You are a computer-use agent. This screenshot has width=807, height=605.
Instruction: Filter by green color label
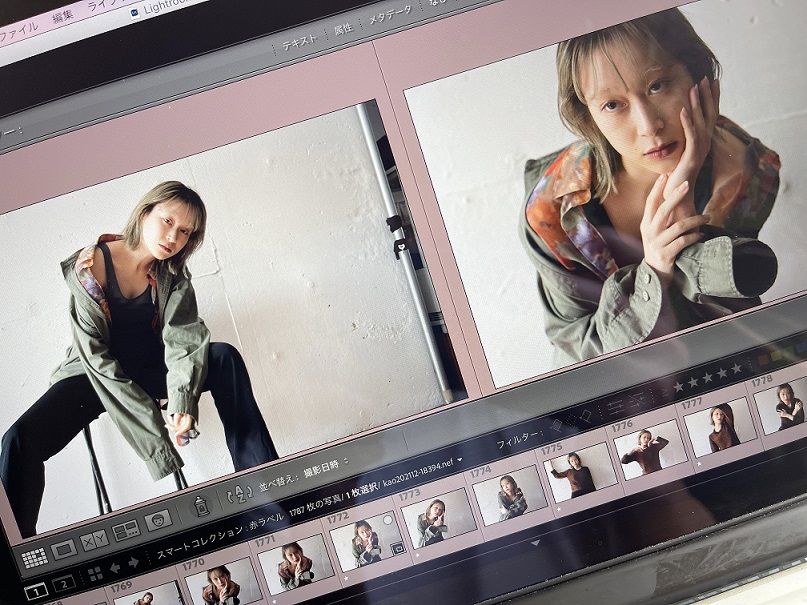pos(790,350)
